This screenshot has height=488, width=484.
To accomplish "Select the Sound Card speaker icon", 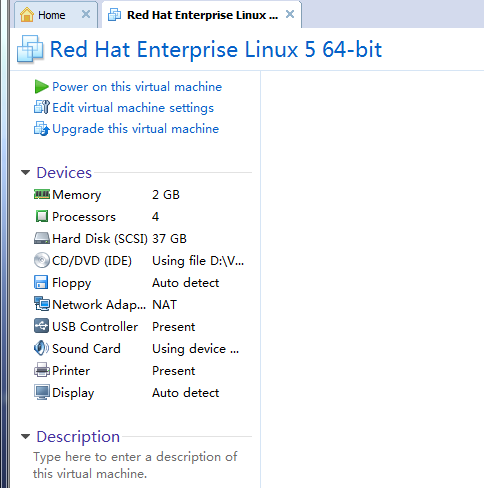I will point(41,348).
